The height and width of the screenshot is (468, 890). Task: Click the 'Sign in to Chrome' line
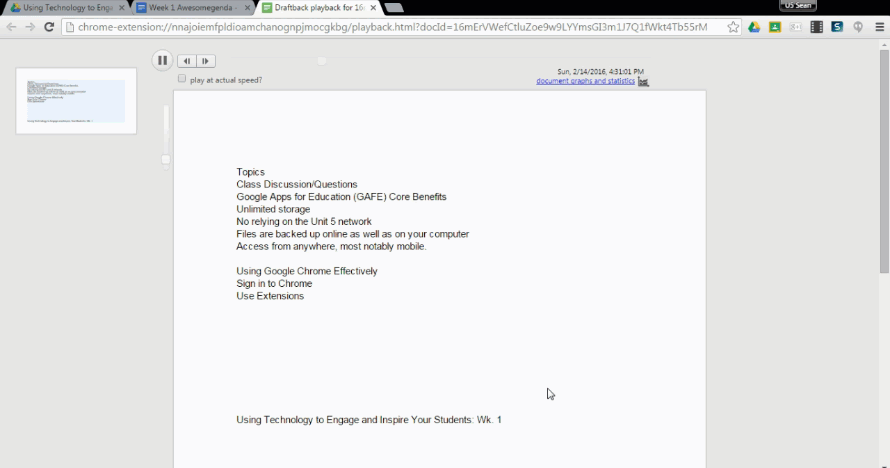[x=274, y=284]
